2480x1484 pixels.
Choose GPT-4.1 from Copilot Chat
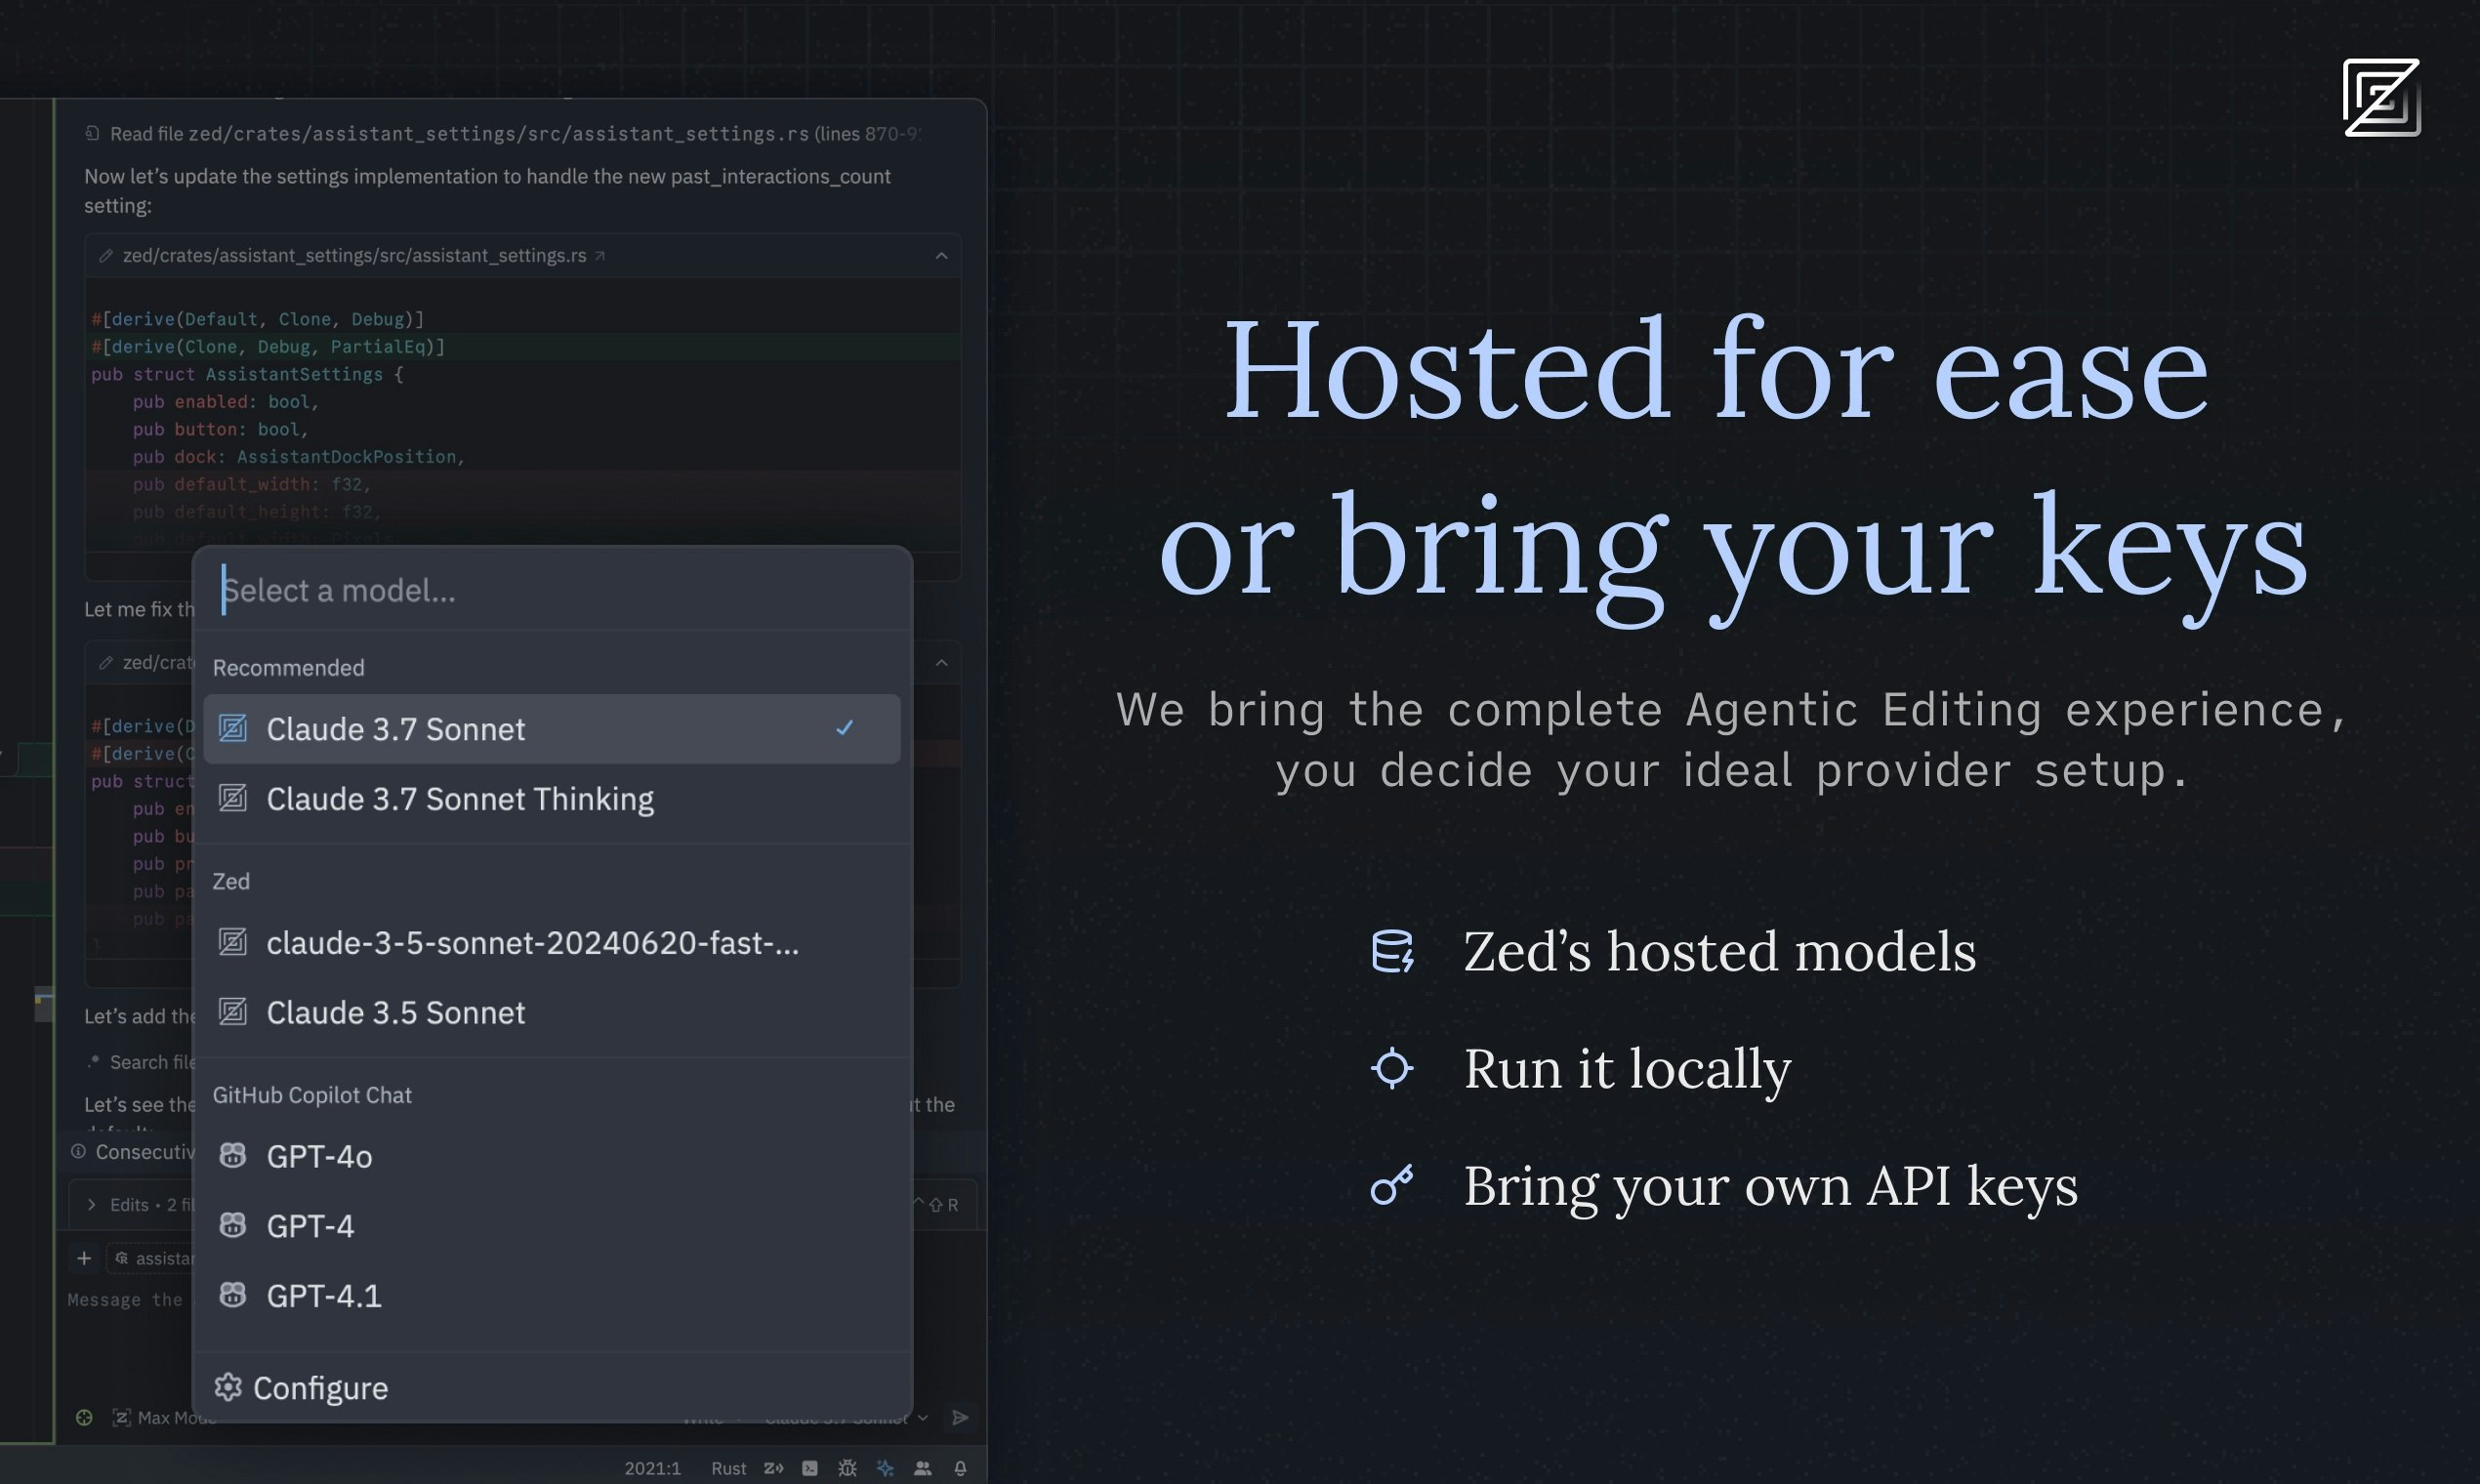[323, 1296]
